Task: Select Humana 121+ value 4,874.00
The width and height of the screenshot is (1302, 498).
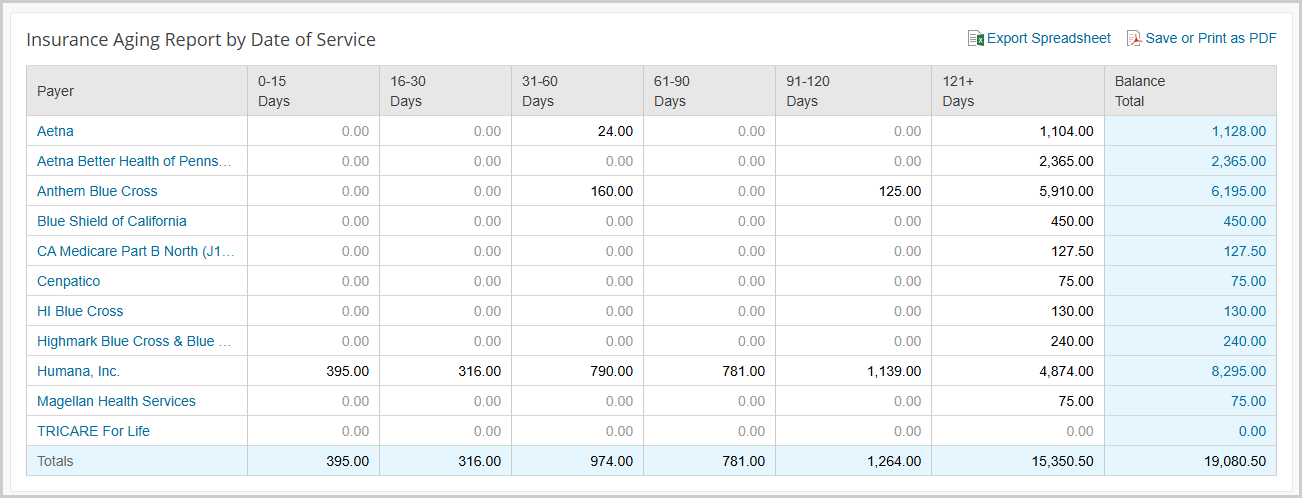Action: point(1066,371)
